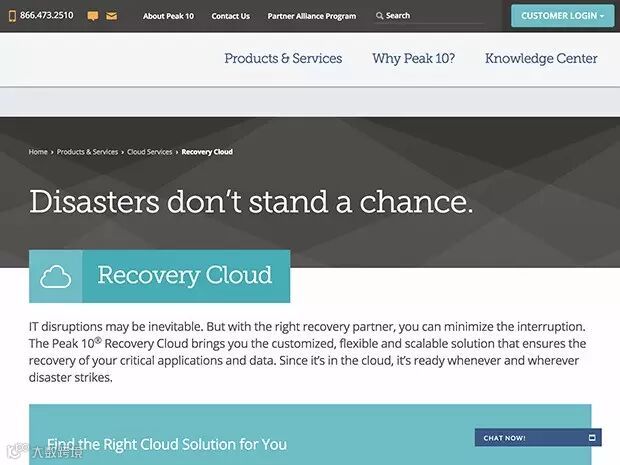Click 'Disasters don't stand a chance.' headline

pyautogui.click(x=251, y=202)
